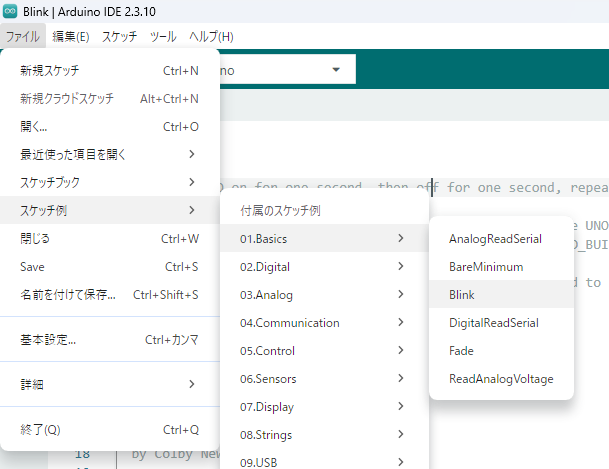Open the AnalogReadSerial example
The height and width of the screenshot is (469, 609).
[501, 238]
